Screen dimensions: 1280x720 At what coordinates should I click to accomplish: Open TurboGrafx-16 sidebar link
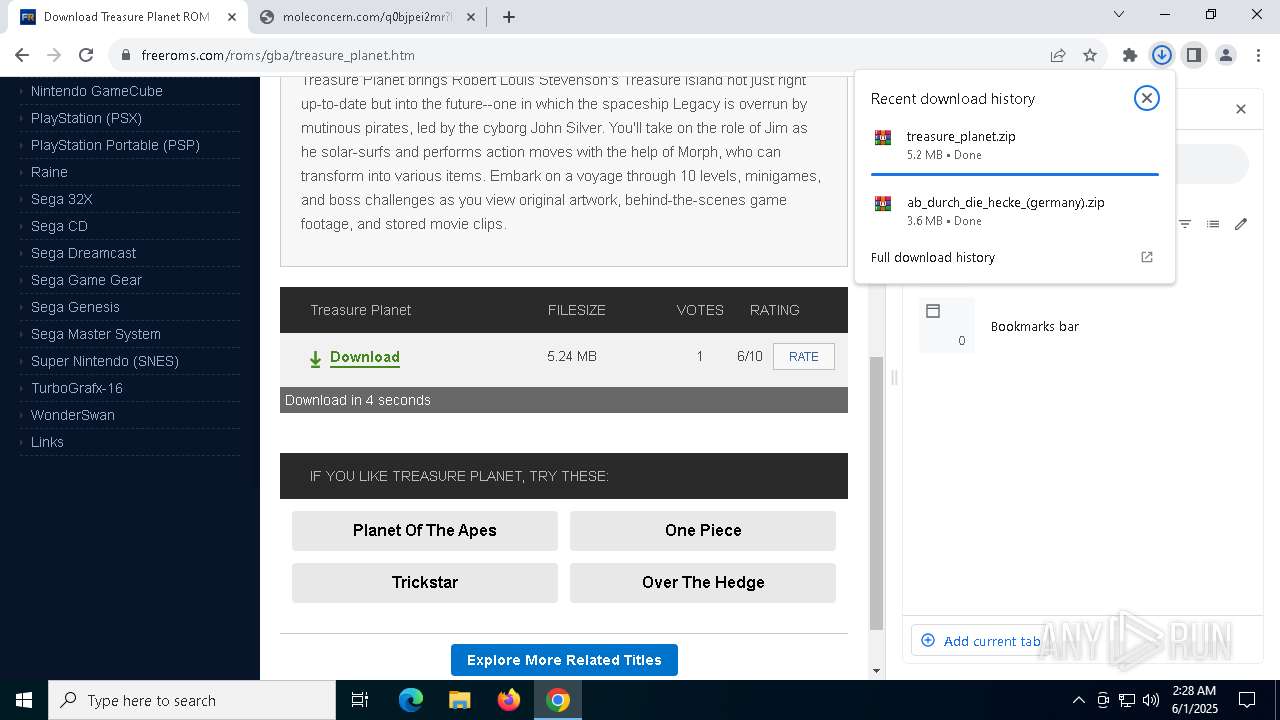pos(77,388)
